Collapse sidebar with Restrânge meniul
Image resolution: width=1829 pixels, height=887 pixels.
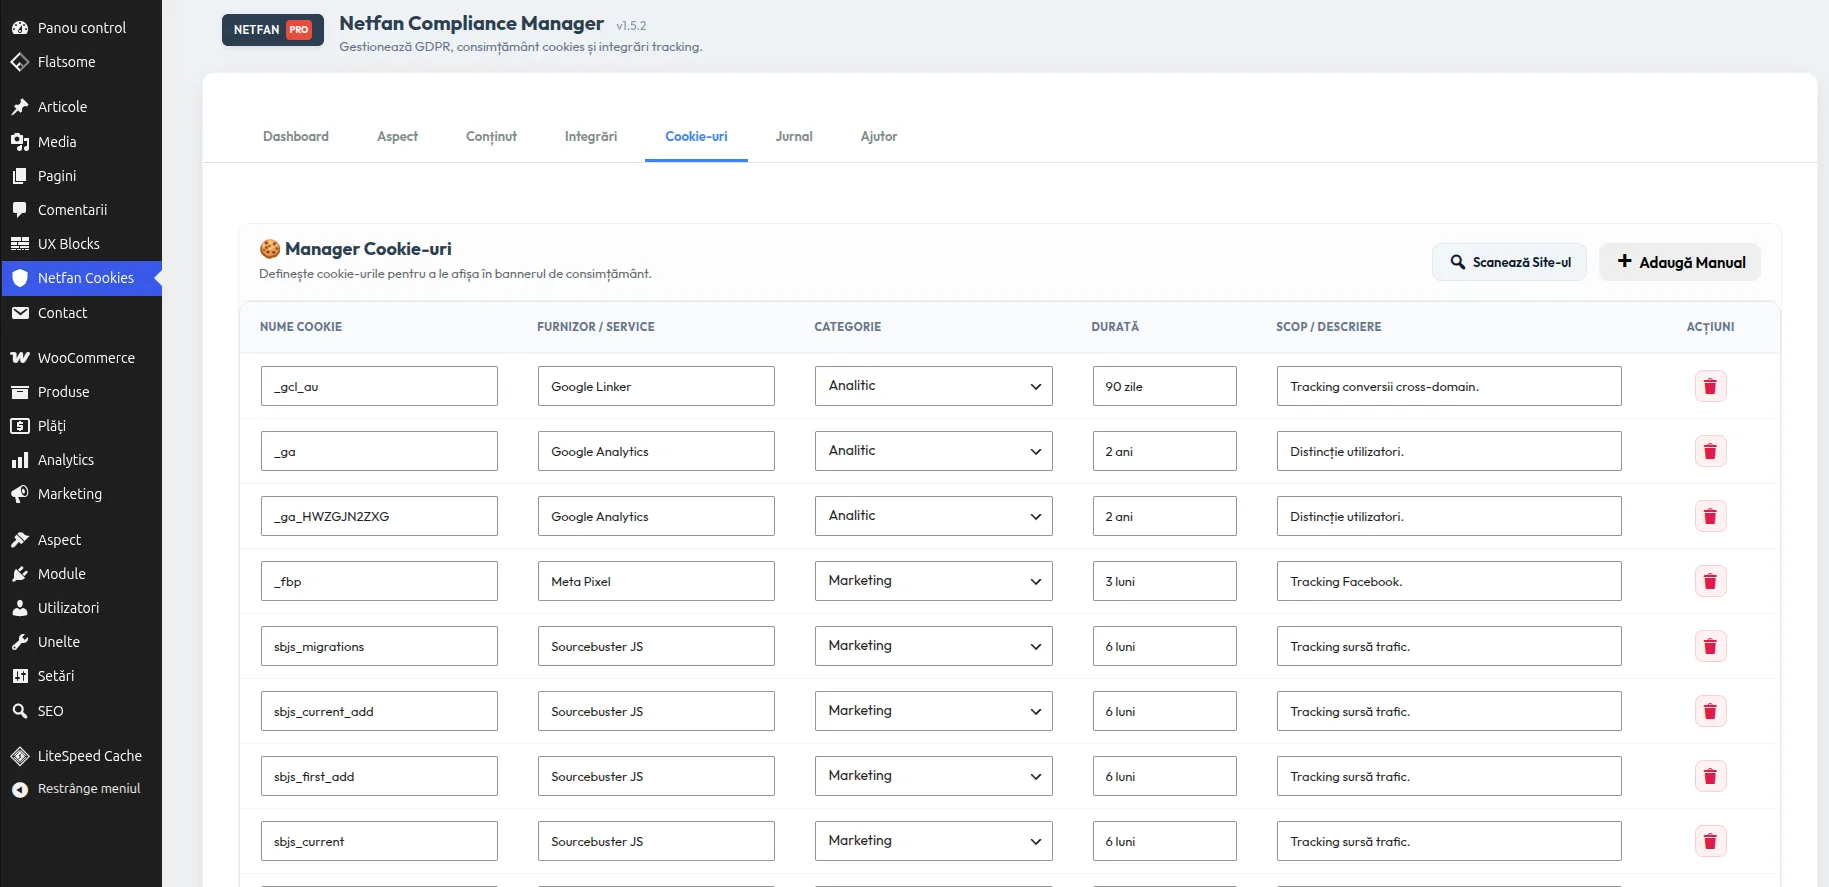click(80, 789)
